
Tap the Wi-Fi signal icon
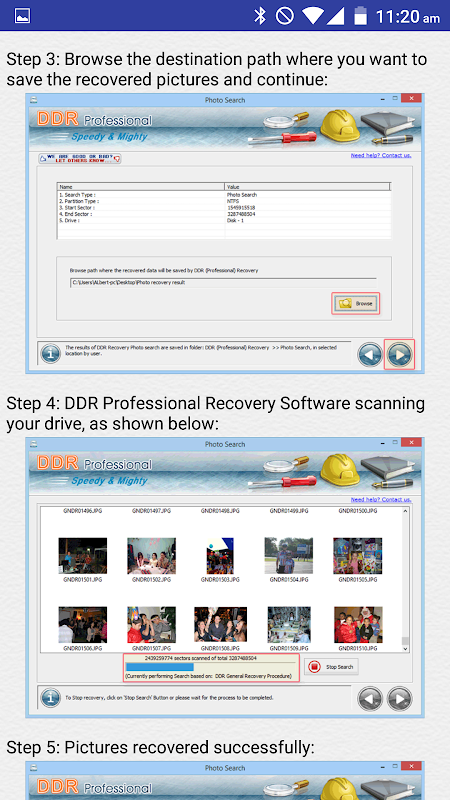[x=312, y=16]
